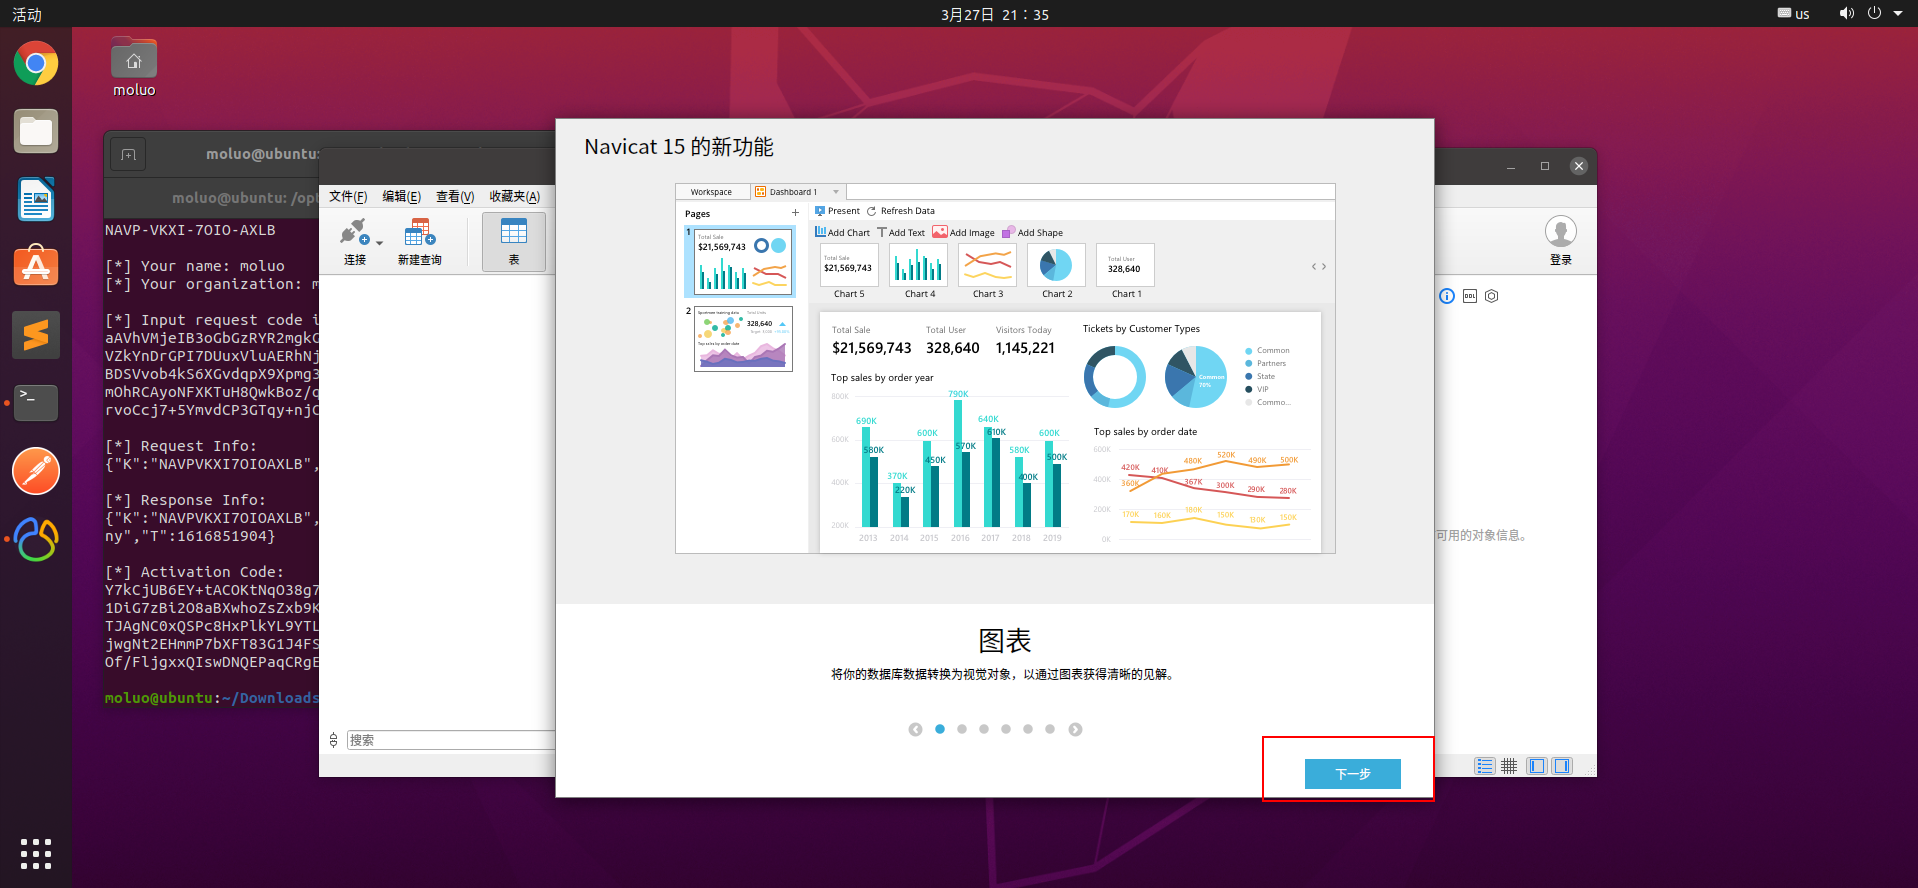Click the hexagon preview icon in Navicat
This screenshot has height=888, width=1918.
pos(1492,296)
